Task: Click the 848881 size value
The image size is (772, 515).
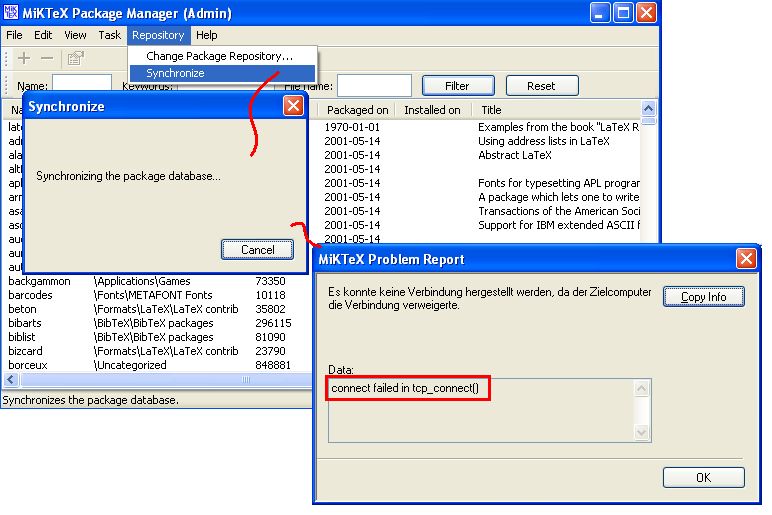Action: 273,365
